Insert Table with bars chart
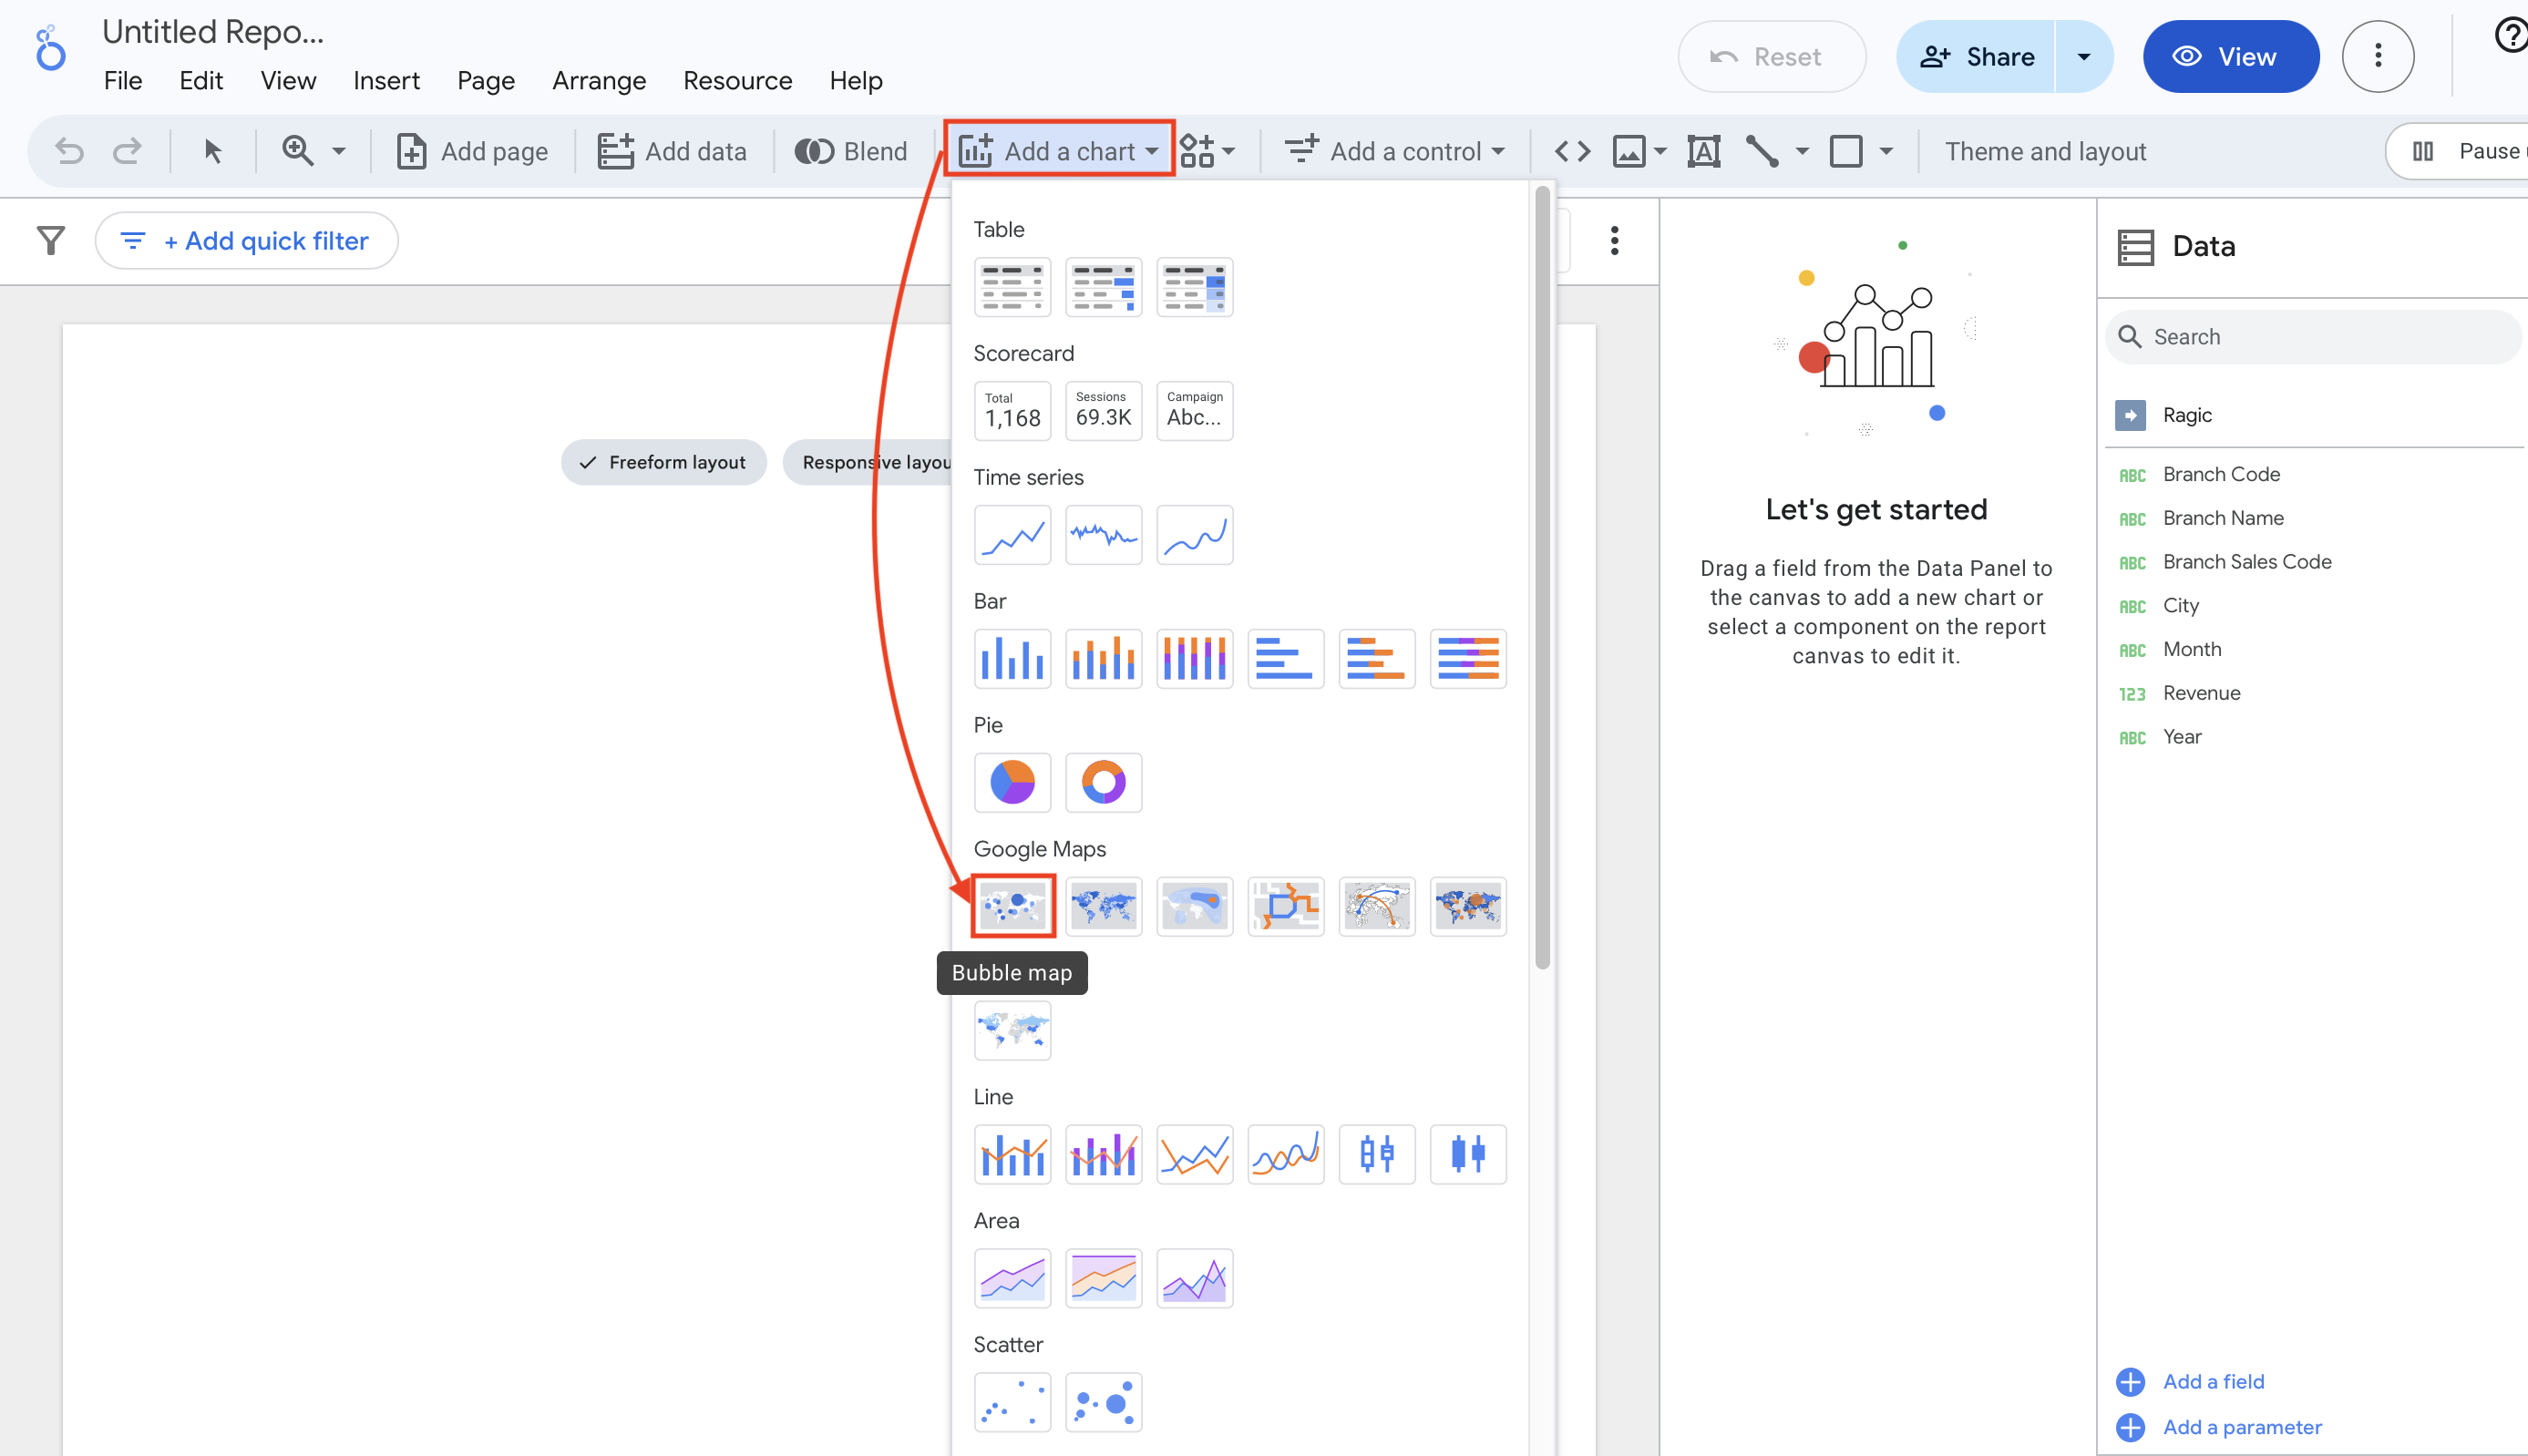The height and width of the screenshot is (1456, 2528). pos(1103,287)
